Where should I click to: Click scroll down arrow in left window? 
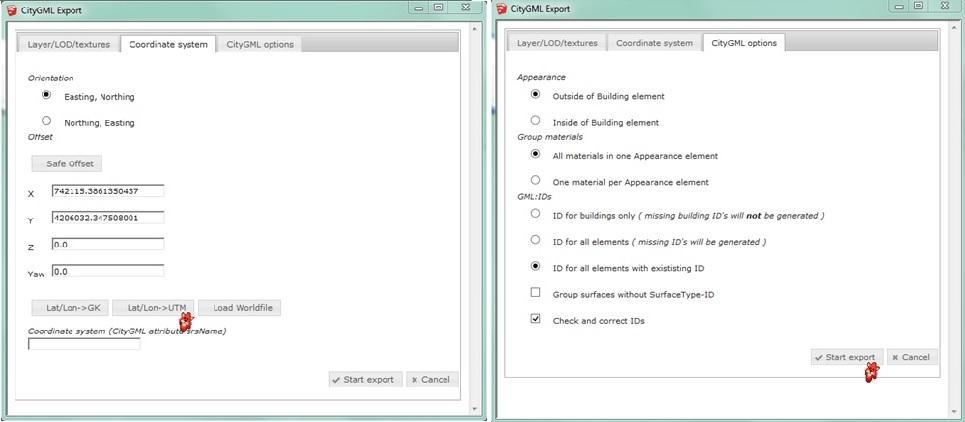pyautogui.click(x=474, y=408)
